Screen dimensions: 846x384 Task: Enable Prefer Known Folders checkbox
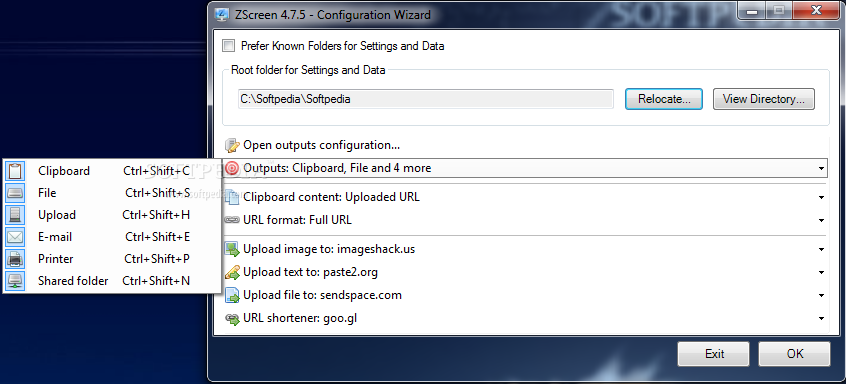click(x=229, y=46)
